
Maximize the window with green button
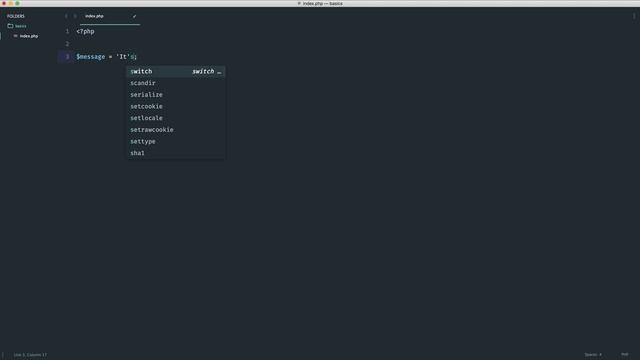[18, 3]
